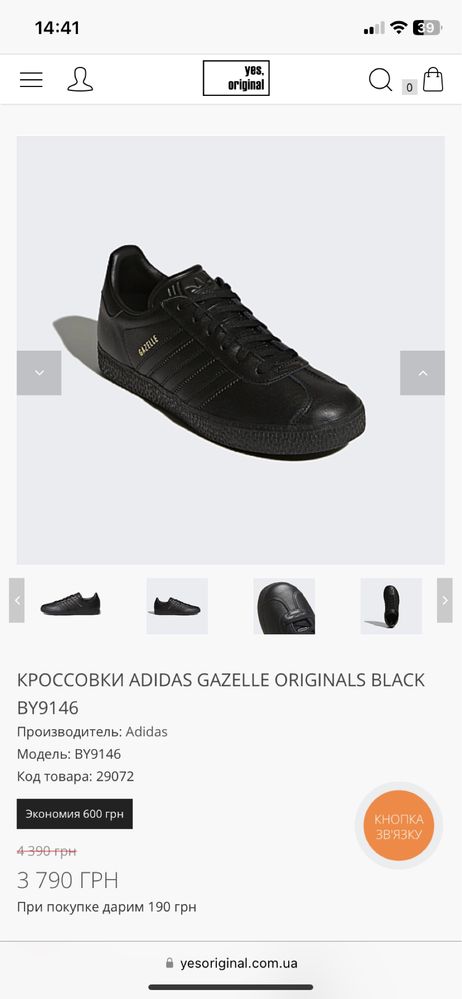Open the shopping bag cart

tap(433, 79)
